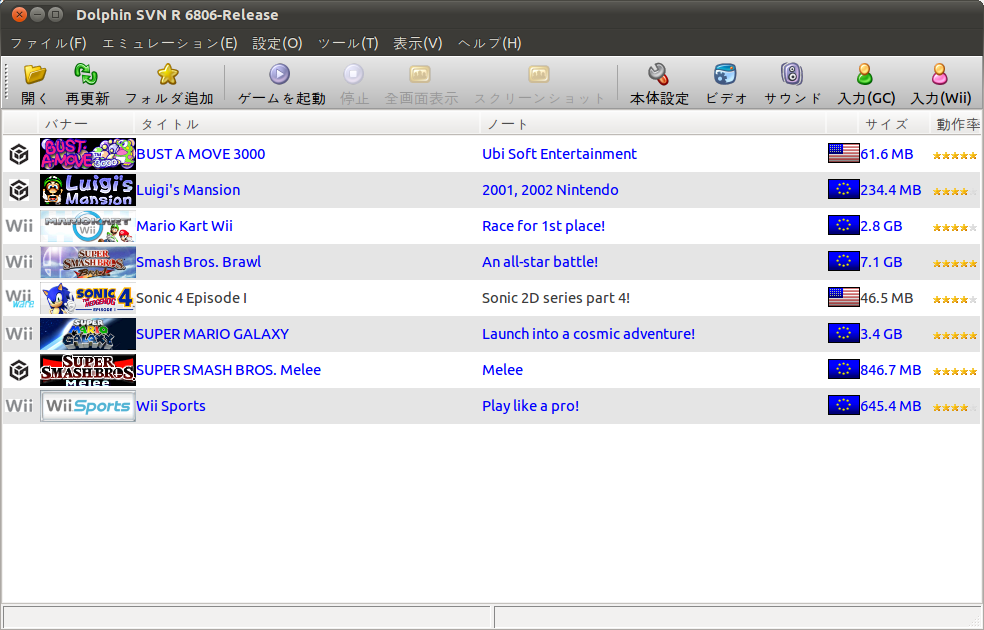Select the title Sonic 4 Episode I

click(191, 298)
